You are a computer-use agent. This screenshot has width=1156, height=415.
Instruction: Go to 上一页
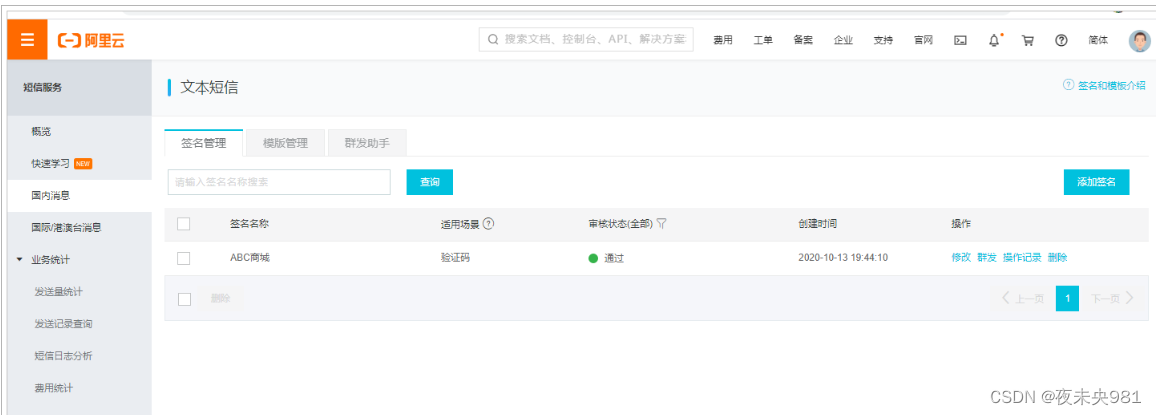point(1023,299)
